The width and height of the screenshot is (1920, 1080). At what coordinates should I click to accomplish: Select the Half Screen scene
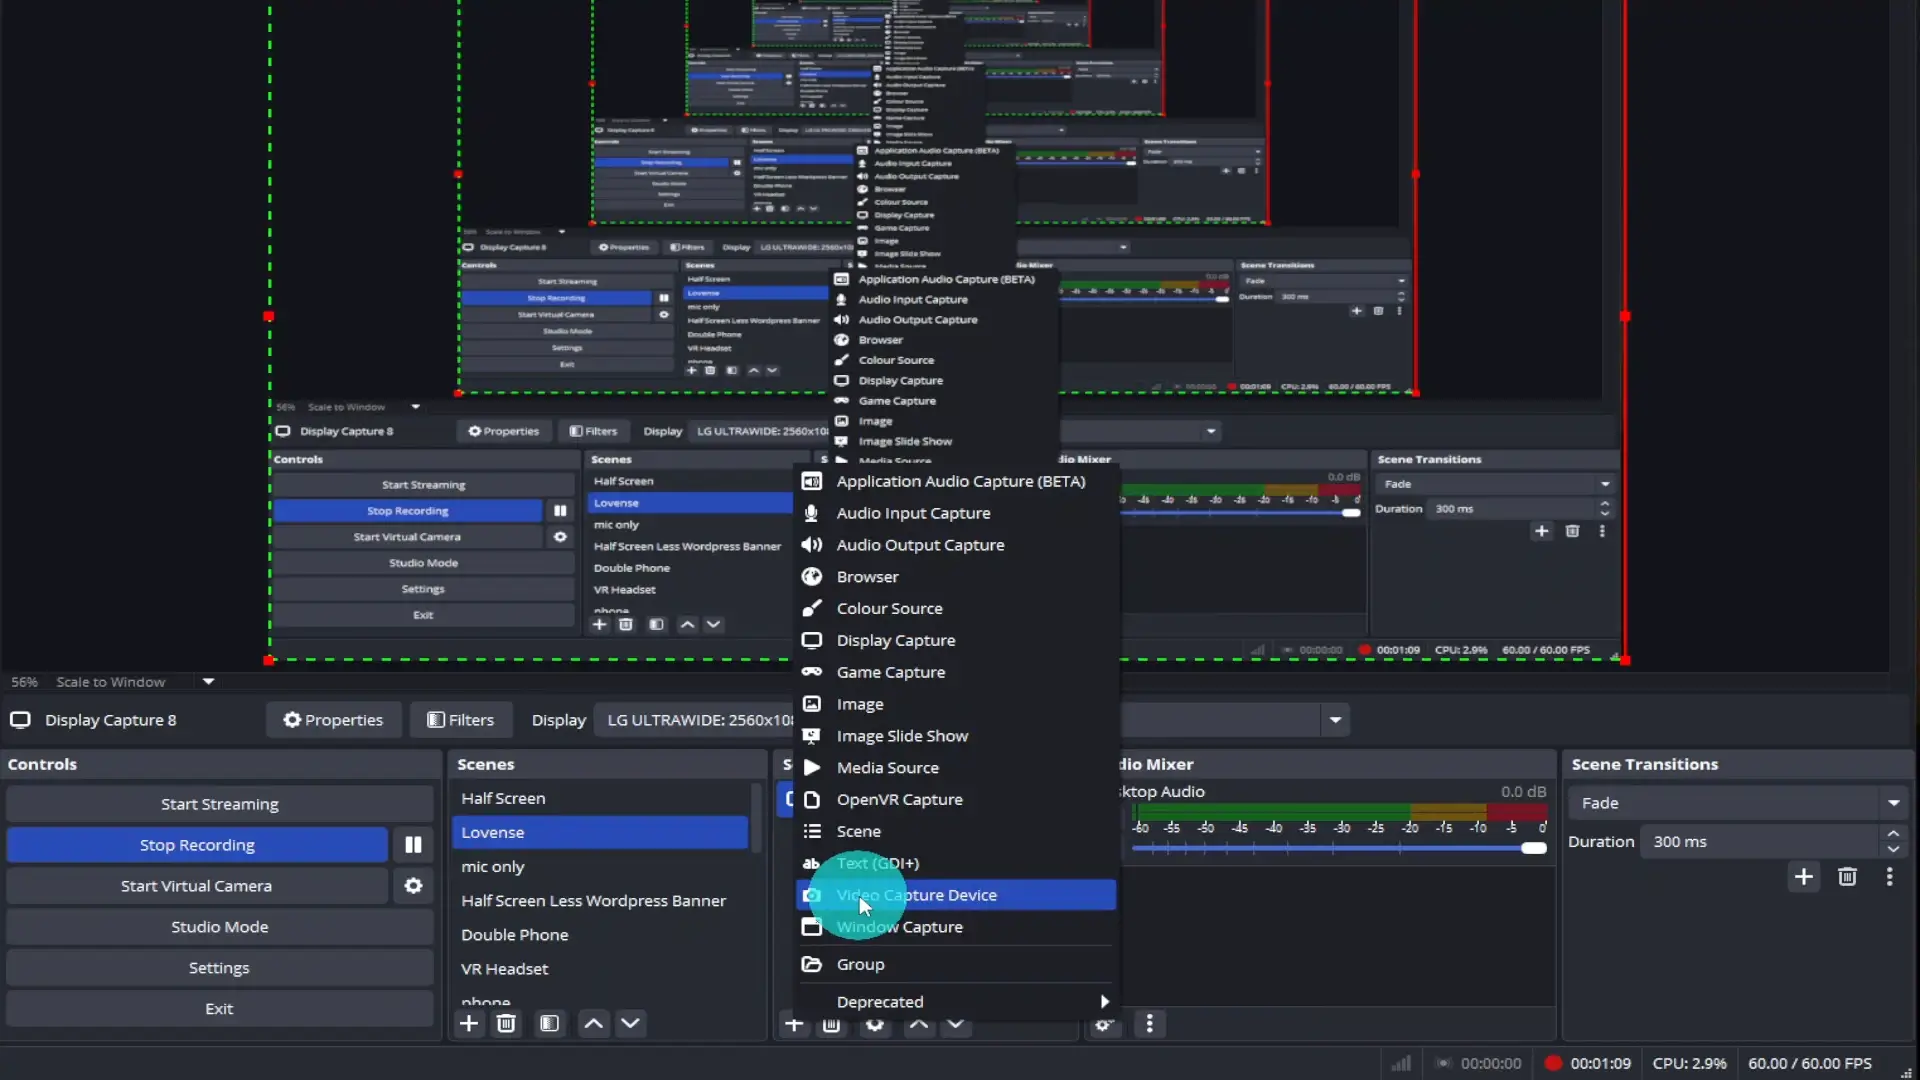[x=600, y=799]
